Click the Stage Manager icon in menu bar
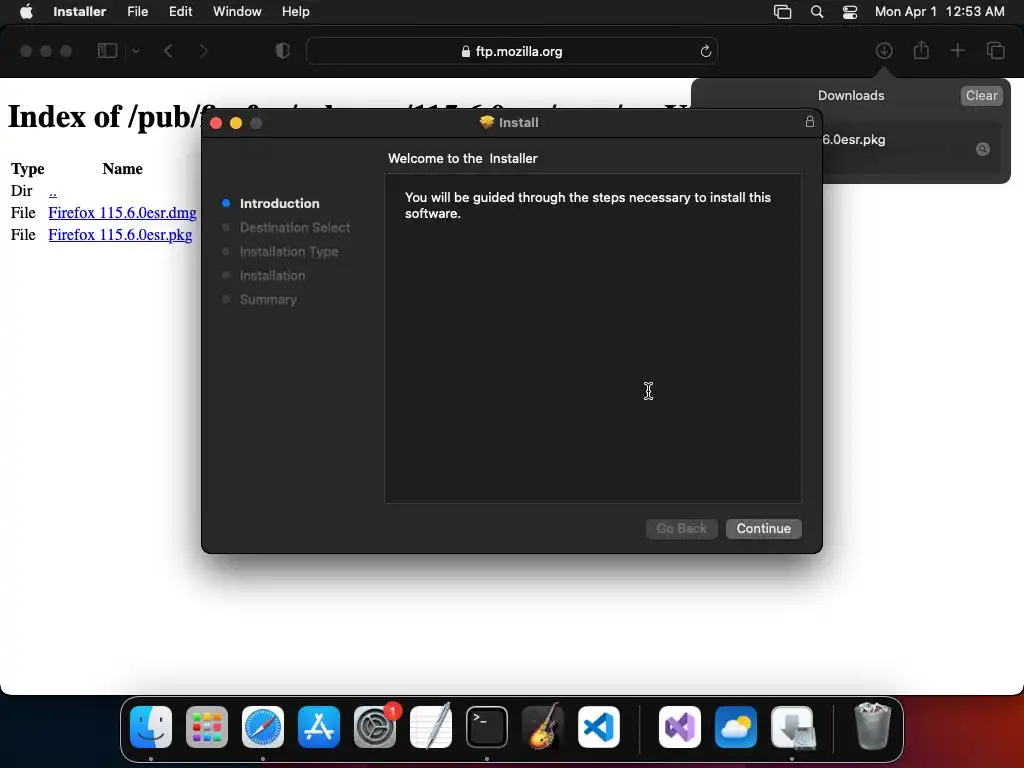The width and height of the screenshot is (1024, 768). [782, 12]
